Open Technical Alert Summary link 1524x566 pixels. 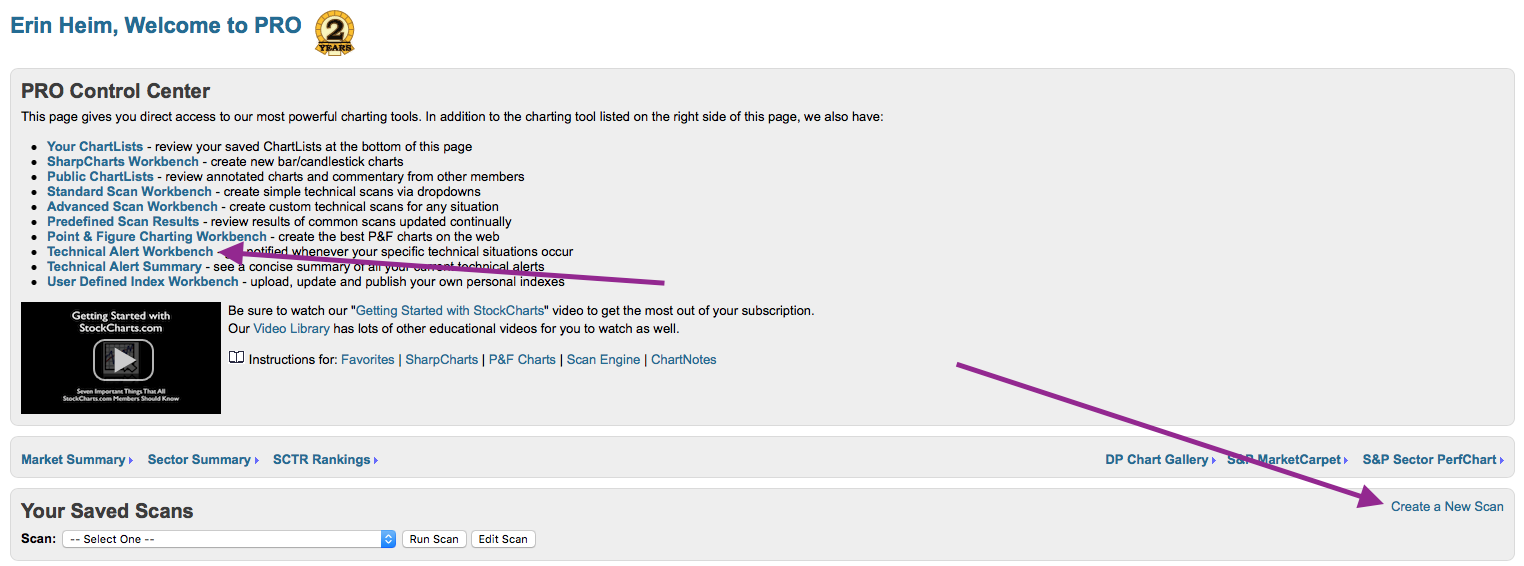tap(124, 266)
